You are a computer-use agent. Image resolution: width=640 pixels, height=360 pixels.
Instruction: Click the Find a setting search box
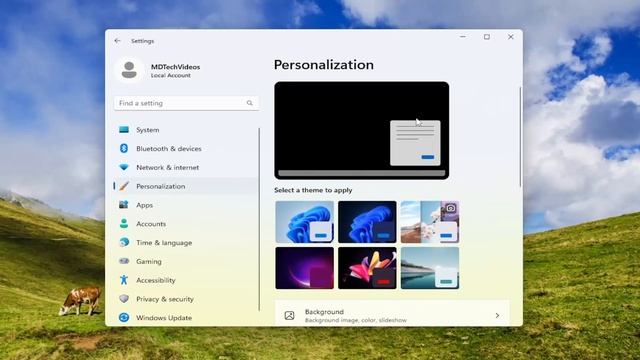[x=186, y=103]
